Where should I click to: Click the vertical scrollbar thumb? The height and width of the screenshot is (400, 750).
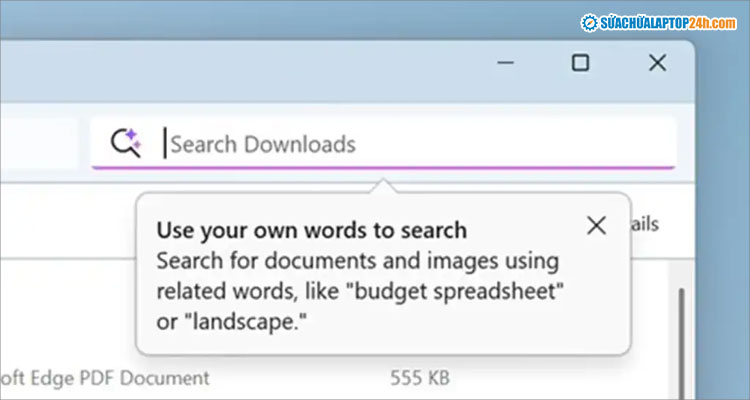coord(682,330)
